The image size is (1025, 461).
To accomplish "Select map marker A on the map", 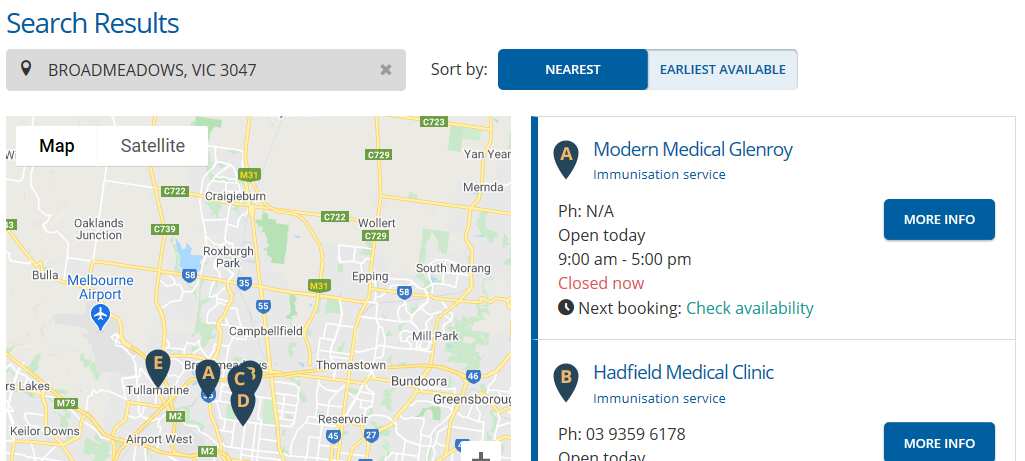I will 207,376.
